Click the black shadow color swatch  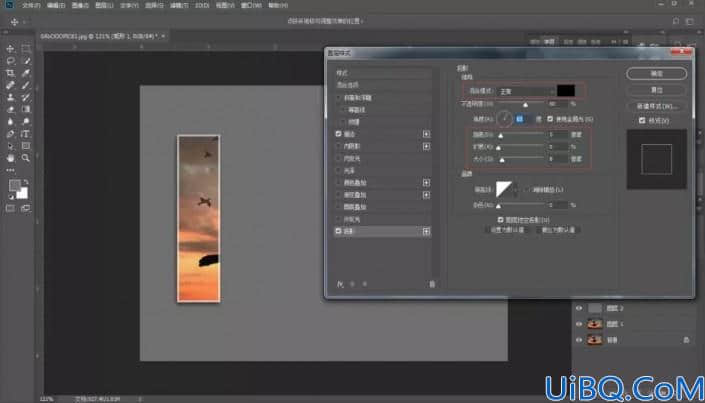pos(566,90)
